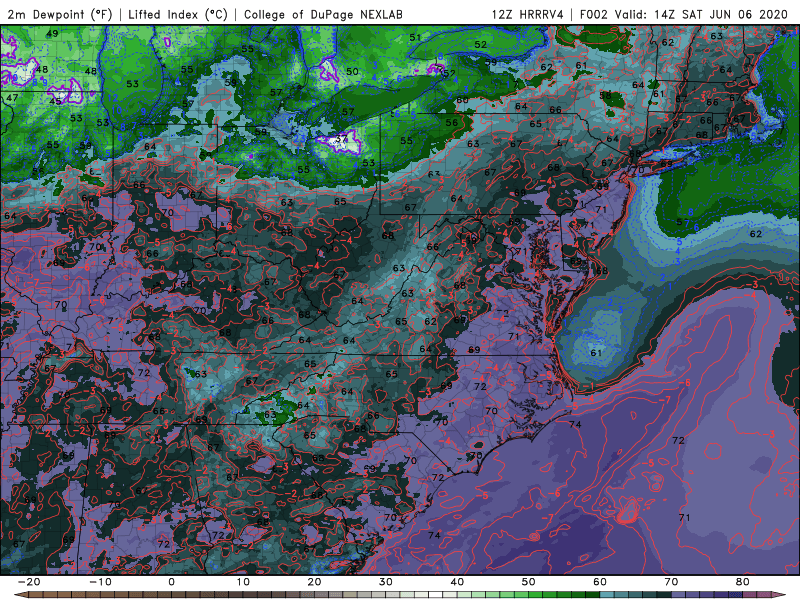
Task: Click the 70 label on the color scale
Action: (671, 582)
